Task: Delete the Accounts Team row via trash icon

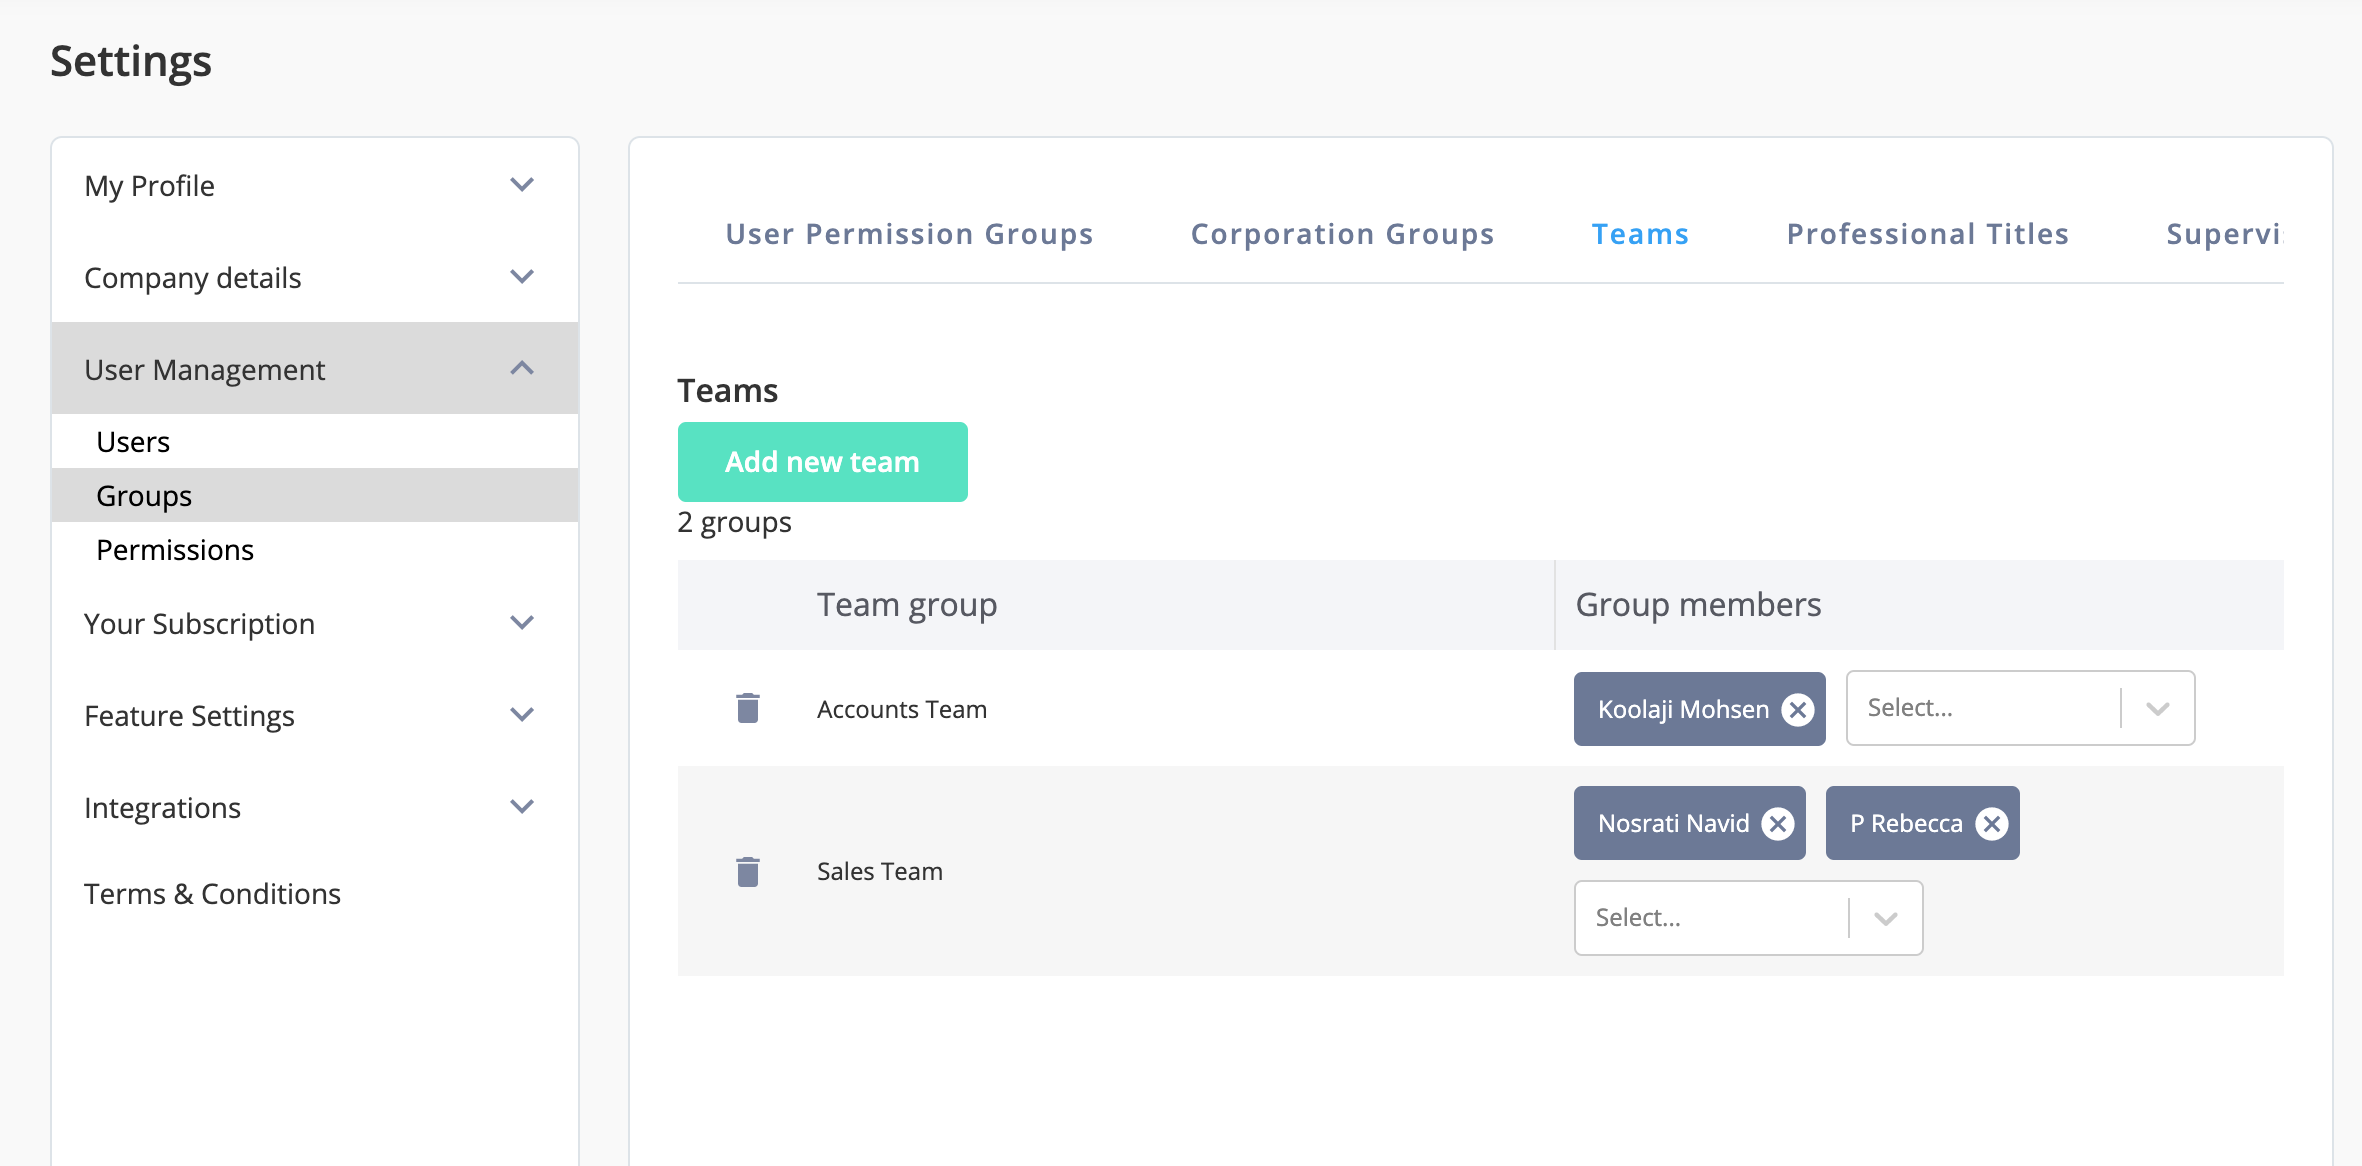Action: 748,708
